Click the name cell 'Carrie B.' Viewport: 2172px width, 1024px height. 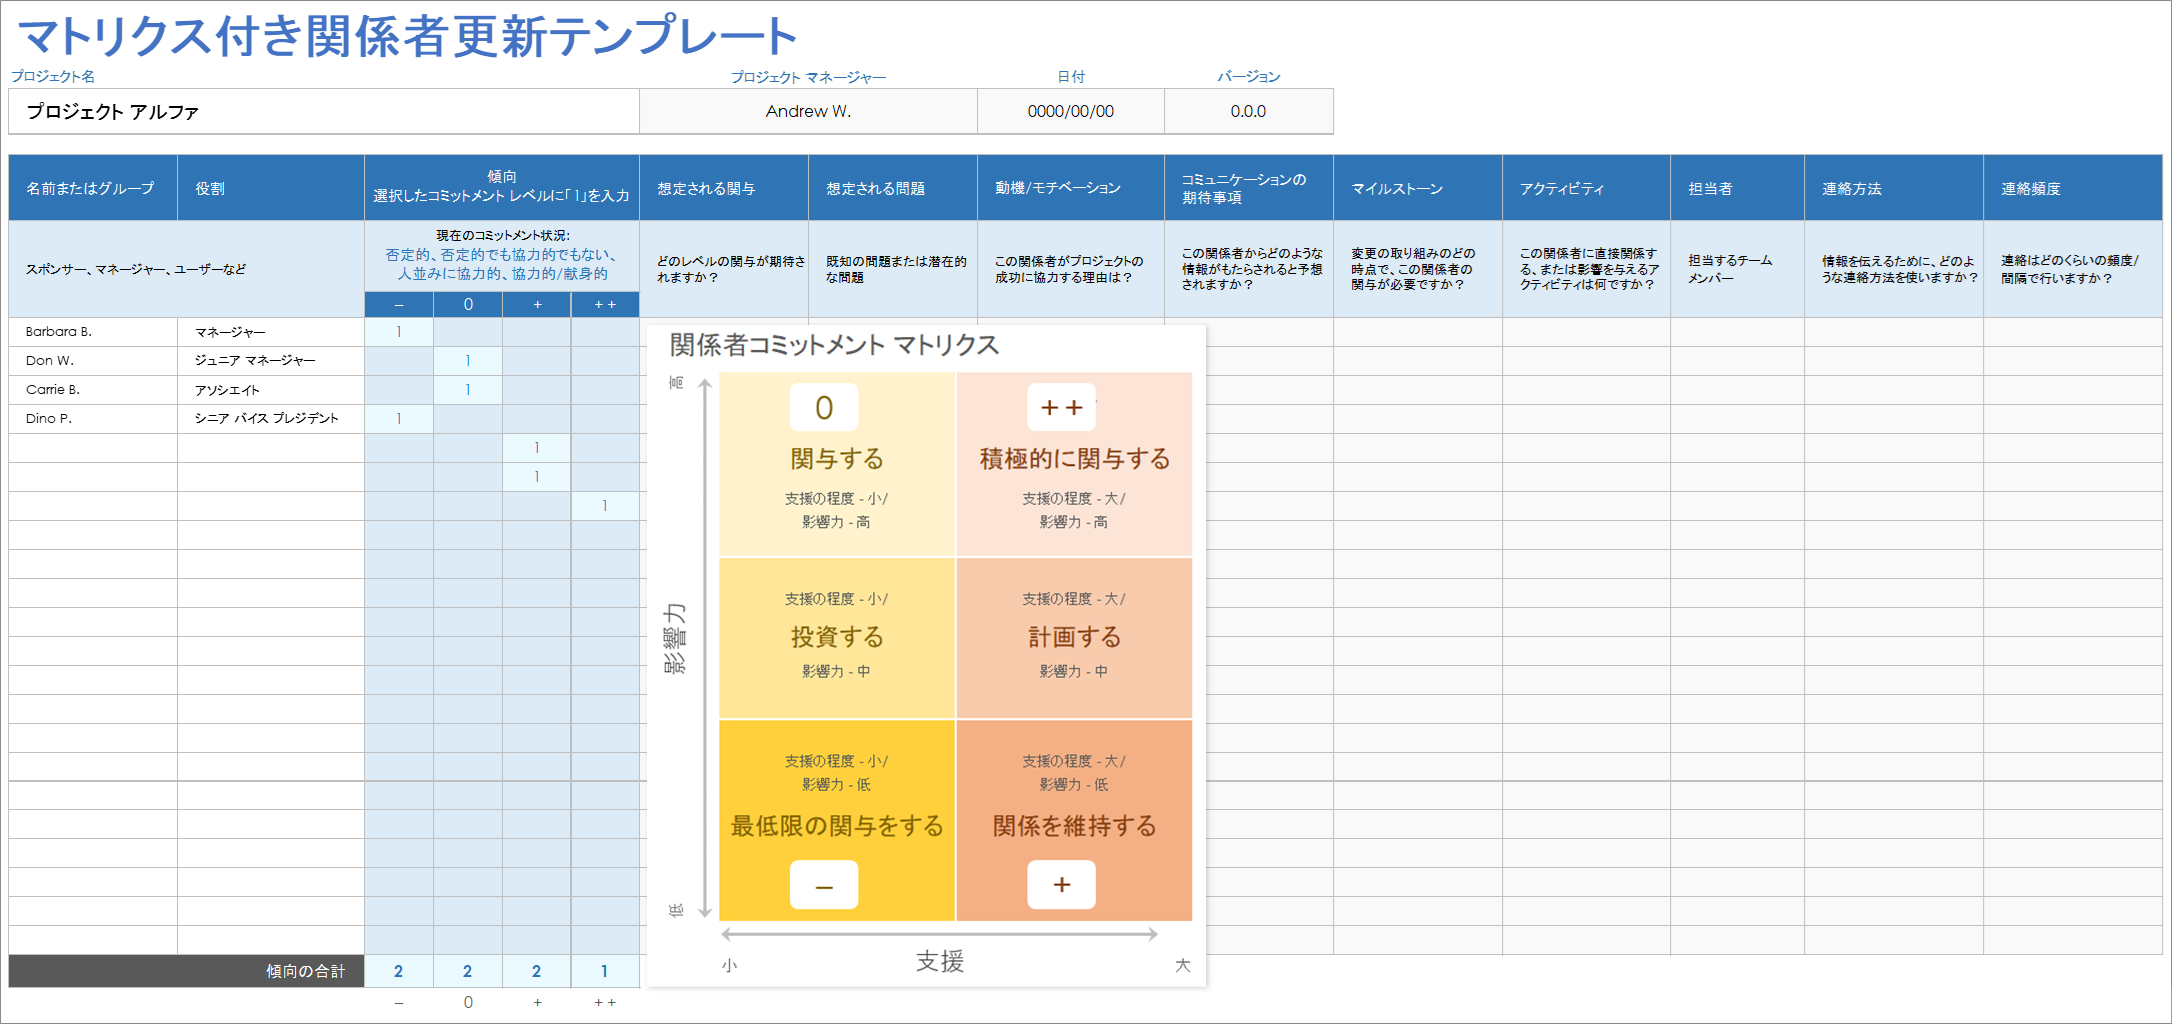93,390
